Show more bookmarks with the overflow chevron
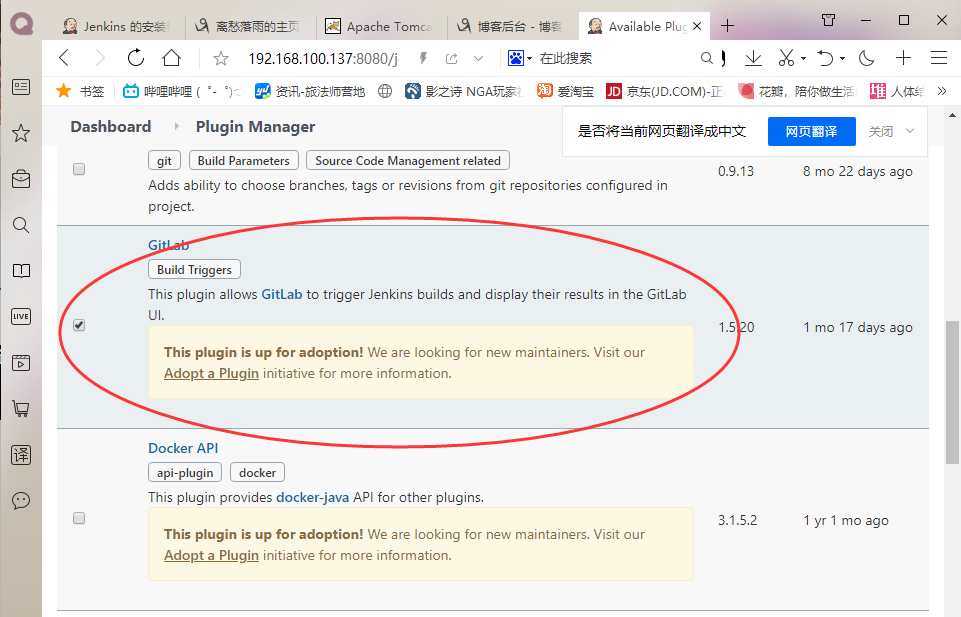 click(942, 91)
